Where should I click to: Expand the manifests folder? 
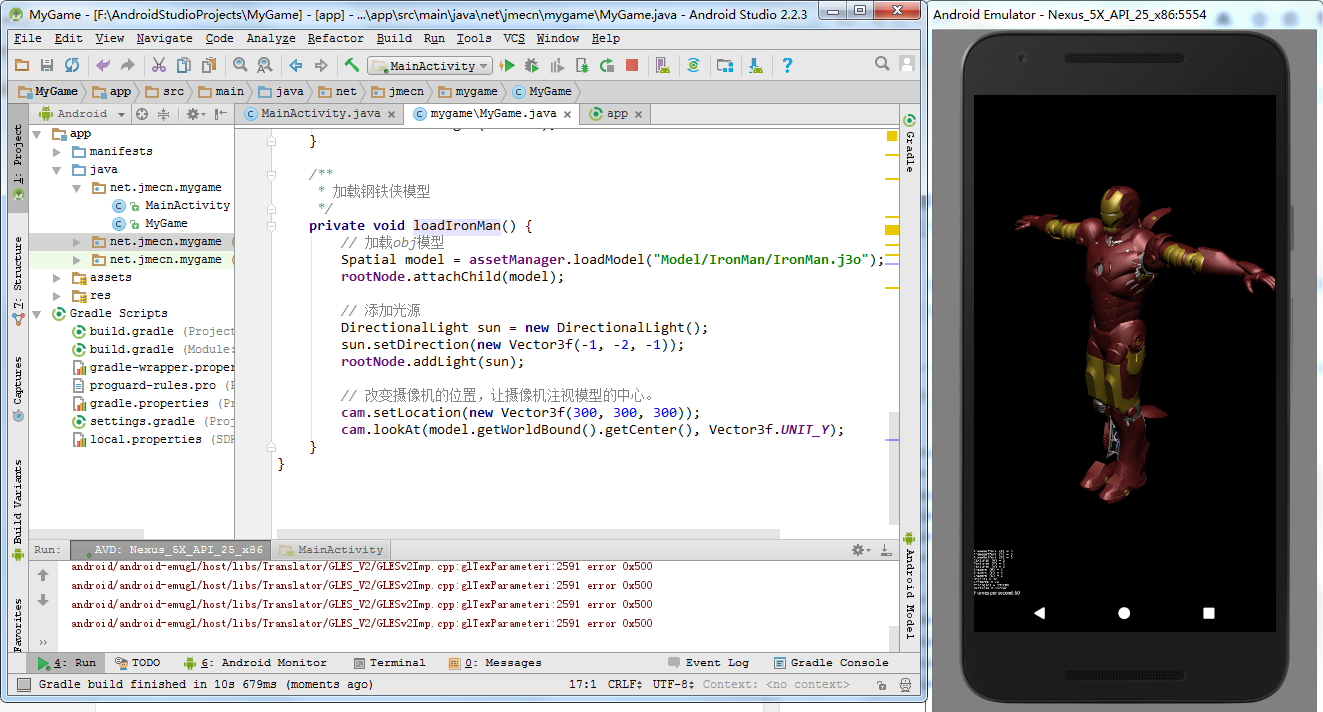point(57,152)
